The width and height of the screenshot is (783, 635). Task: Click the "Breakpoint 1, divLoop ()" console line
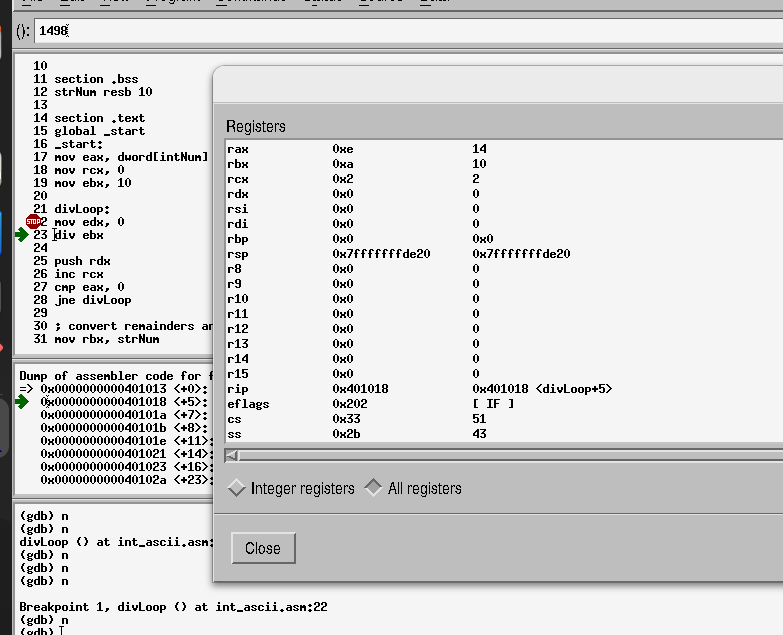173,607
